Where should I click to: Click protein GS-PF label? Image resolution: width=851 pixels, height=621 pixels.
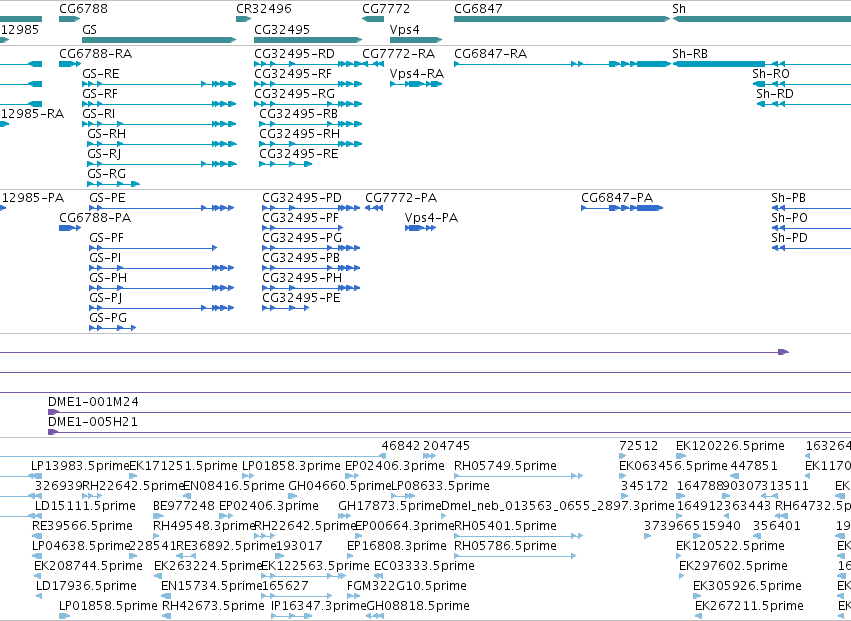[106, 238]
